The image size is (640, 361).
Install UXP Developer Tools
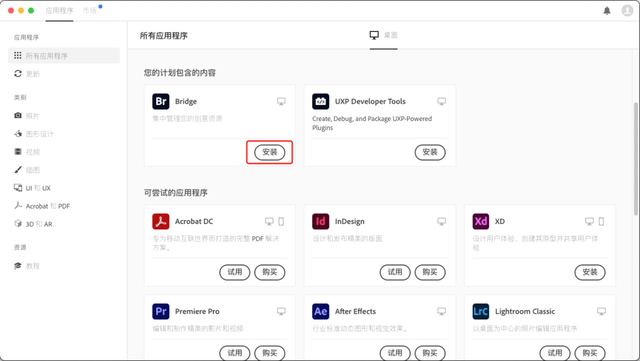pos(430,152)
